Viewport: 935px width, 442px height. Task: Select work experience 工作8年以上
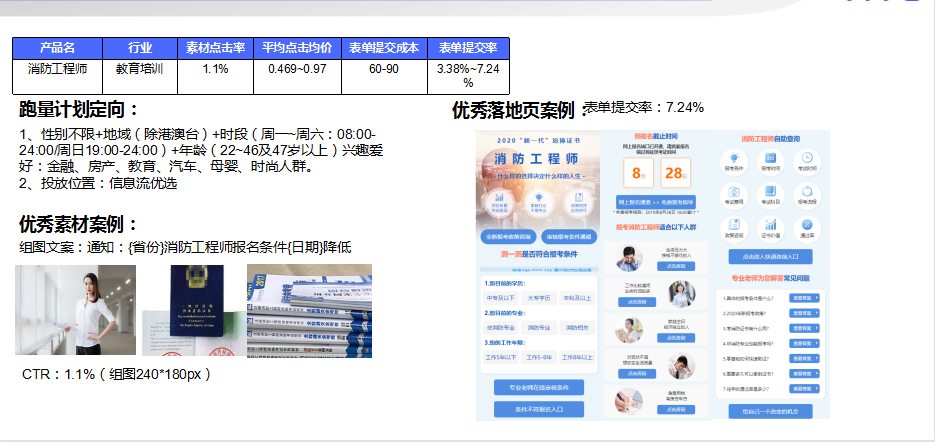577,357
